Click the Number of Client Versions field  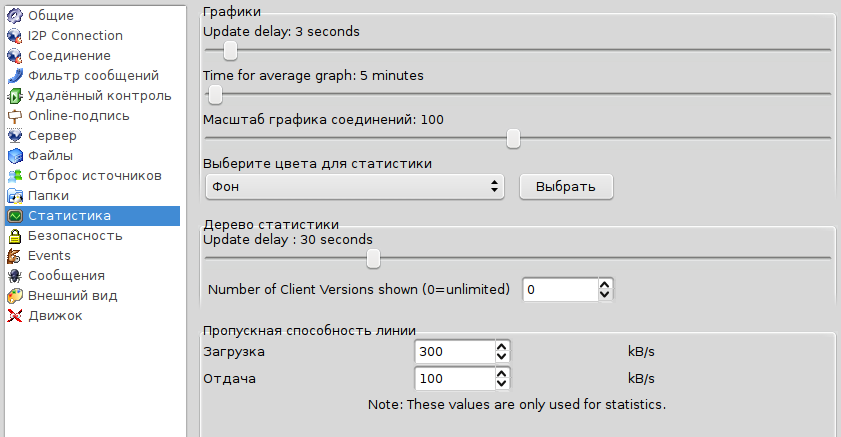pyautogui.click(x=560, y=290)
